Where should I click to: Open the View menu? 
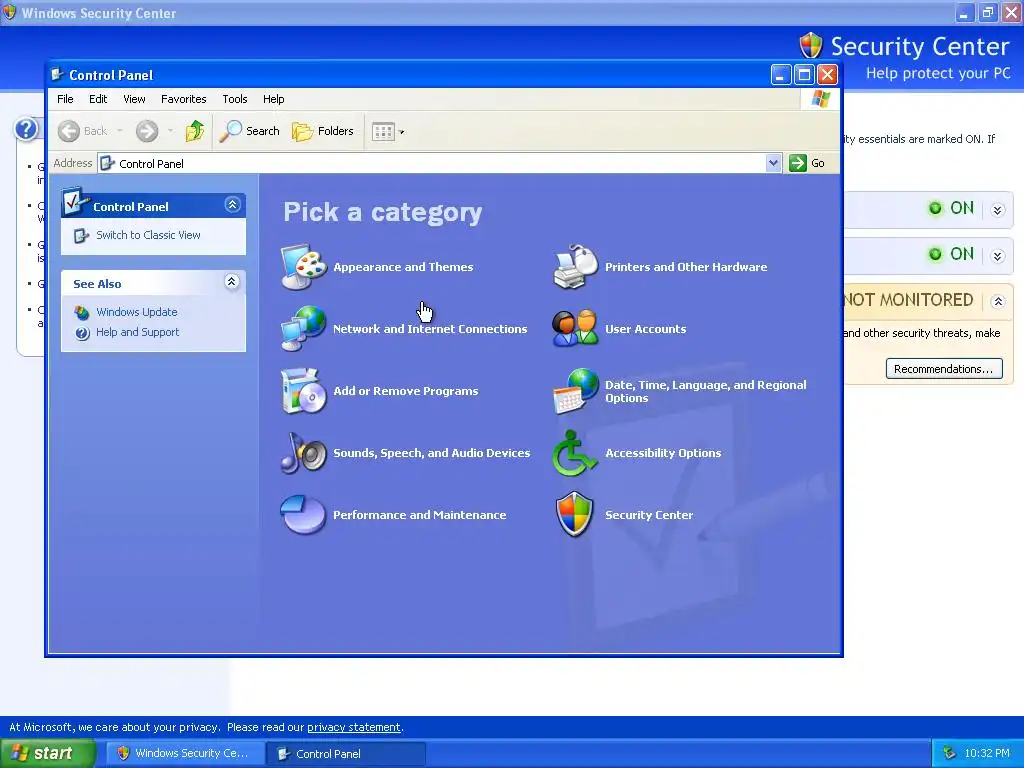pyautogui.click(x=135, y=99)
